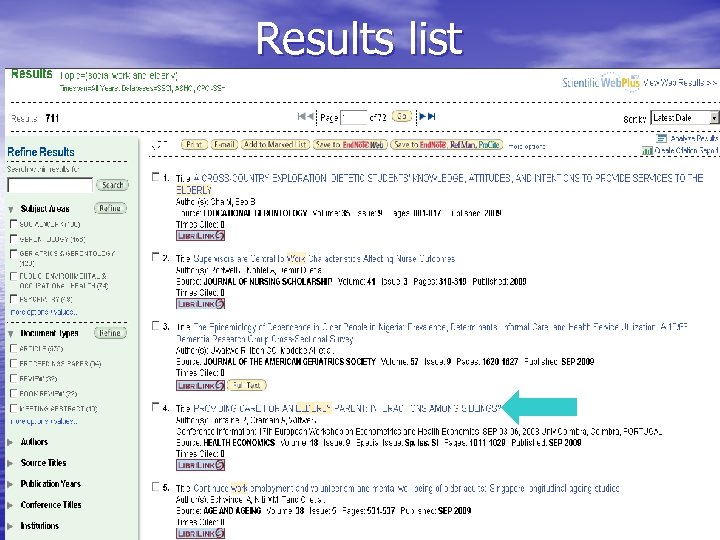Open the Singapore longitudinal ageing studies title
720x540 pixels.
[x=406, y=488]
